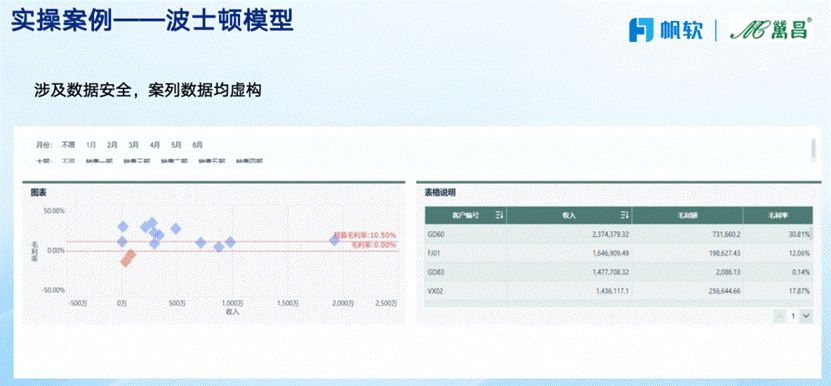Select month filter 2月
Image resolution: width=831 pixels, height=386 pixels.
pyautogui.click(x=112, y=144)
